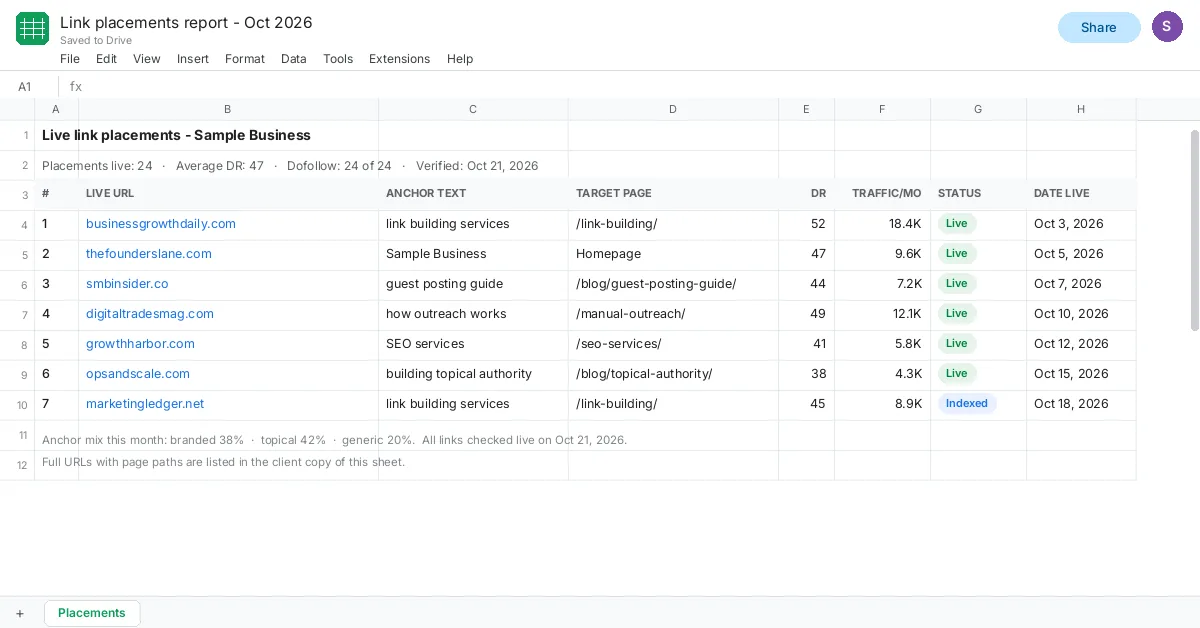Click the LIVE URL header cell

point(228,194)
